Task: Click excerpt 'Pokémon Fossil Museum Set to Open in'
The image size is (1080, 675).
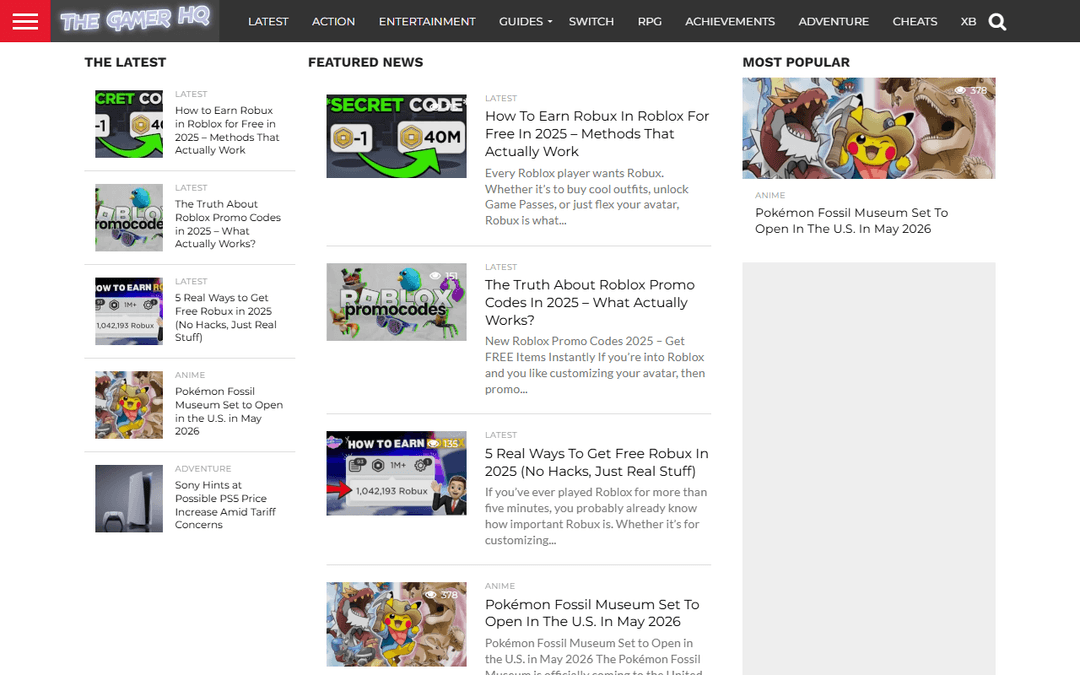Action: (593, 658)
